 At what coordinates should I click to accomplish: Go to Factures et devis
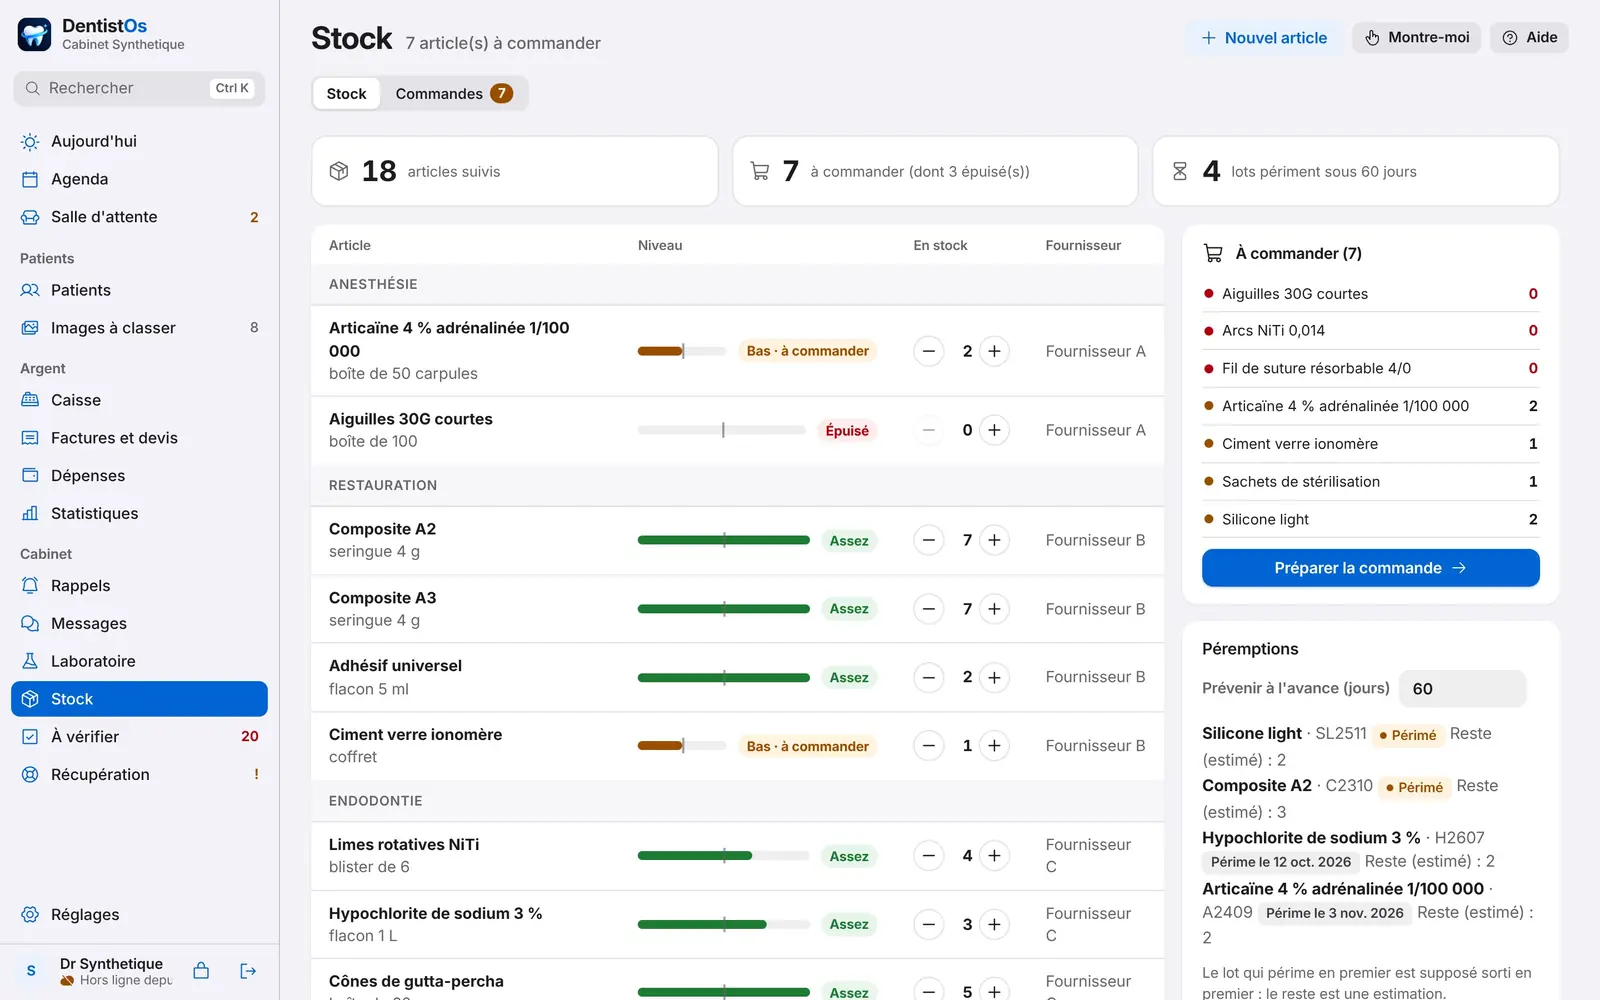point(139,438)
